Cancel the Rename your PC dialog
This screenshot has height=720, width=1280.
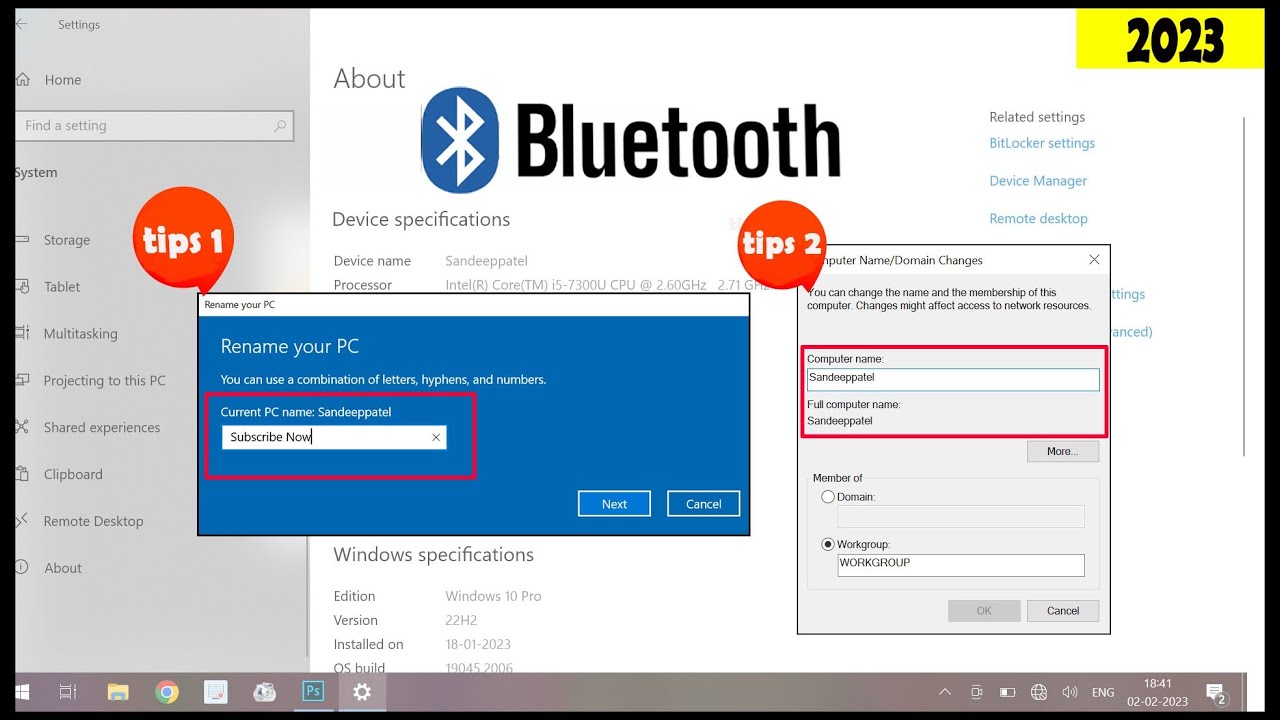tap(703, 504)
